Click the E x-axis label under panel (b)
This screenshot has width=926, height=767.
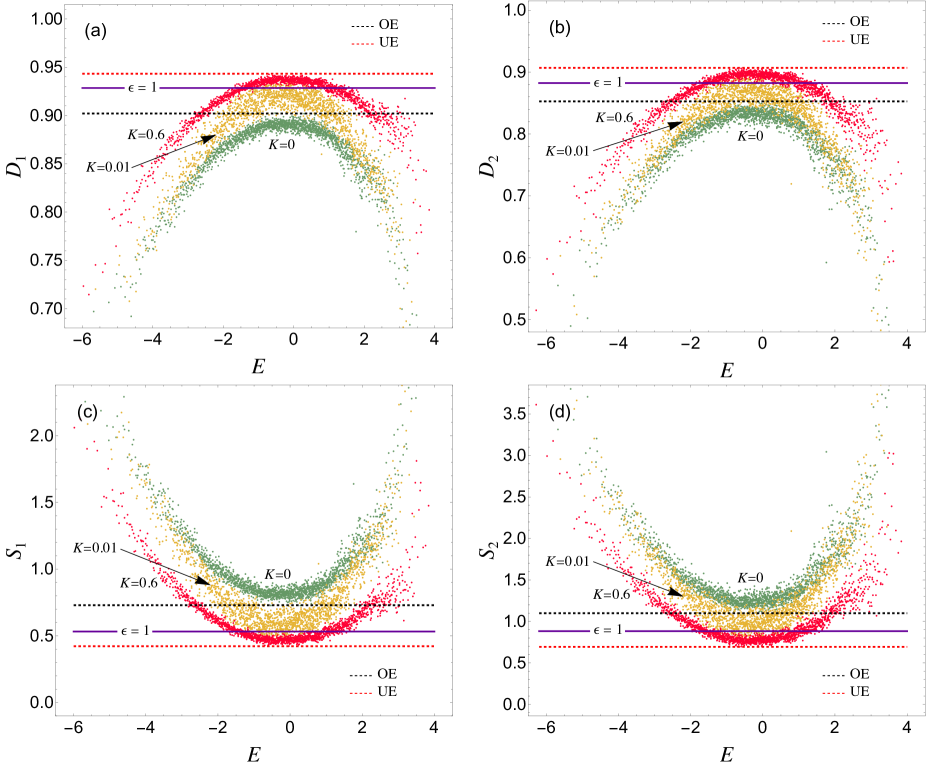coord(727,370)
